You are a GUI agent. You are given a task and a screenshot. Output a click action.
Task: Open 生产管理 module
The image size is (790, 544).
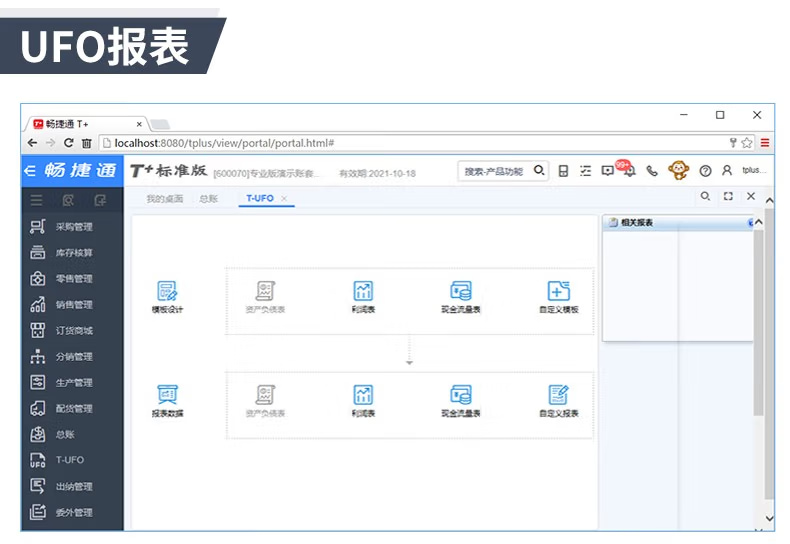tap(61, 382)
